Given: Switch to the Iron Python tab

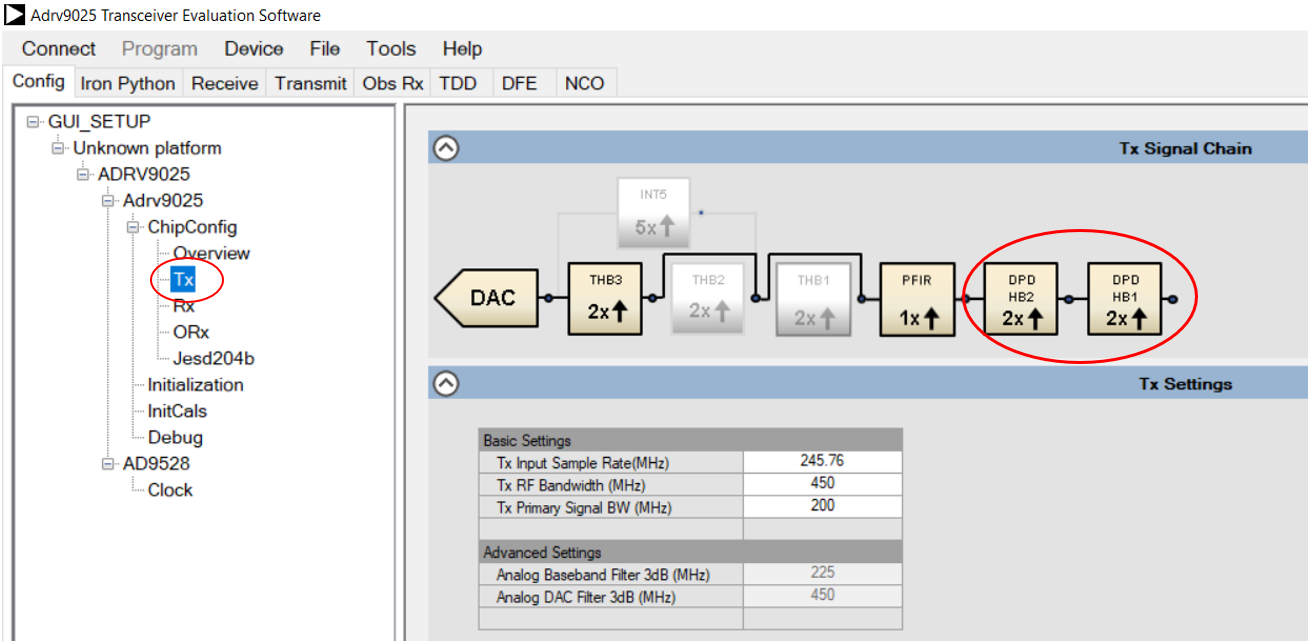Looking at the screenshot, I should tap(128, 84).
